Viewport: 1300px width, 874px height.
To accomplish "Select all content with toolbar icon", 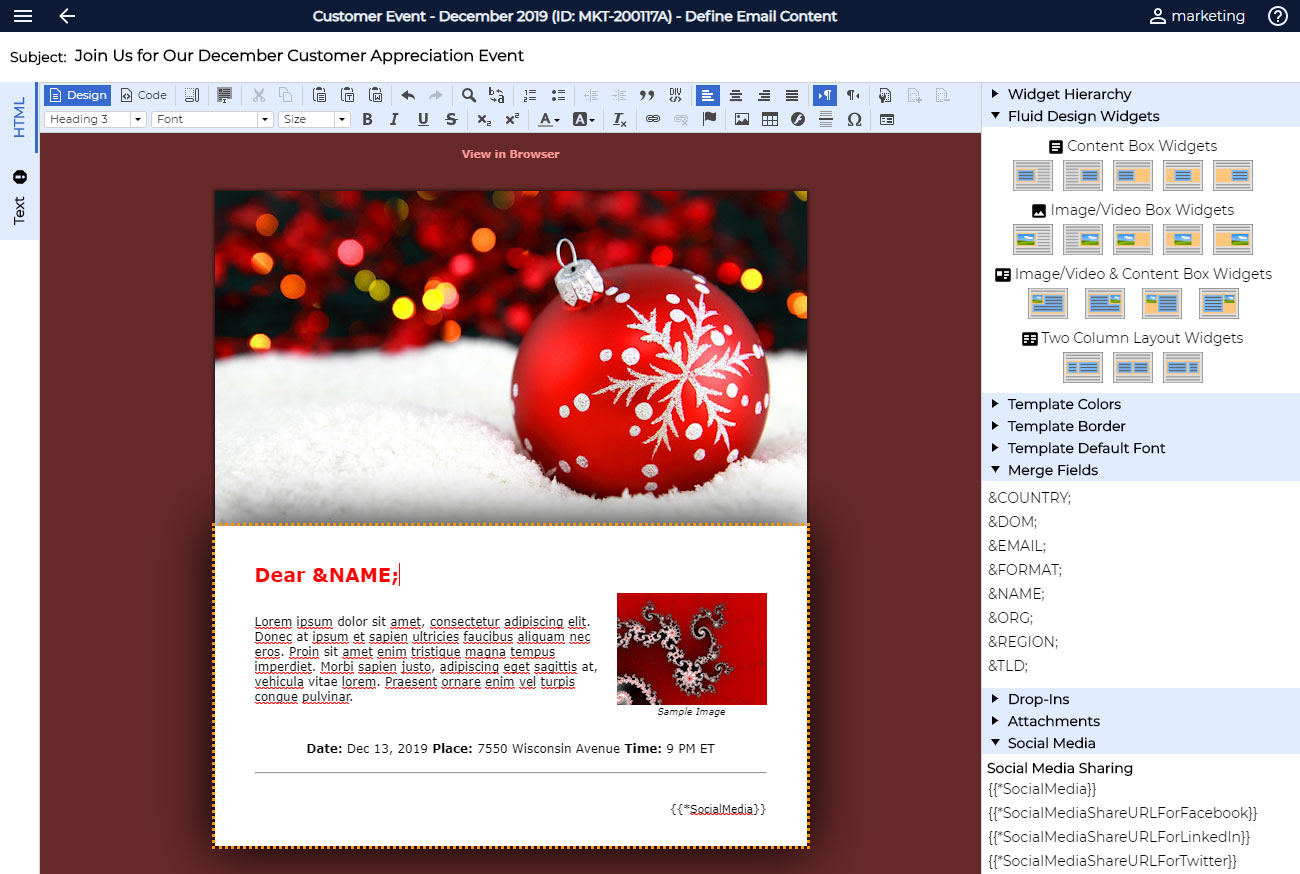I will click(x=224, y=95).
